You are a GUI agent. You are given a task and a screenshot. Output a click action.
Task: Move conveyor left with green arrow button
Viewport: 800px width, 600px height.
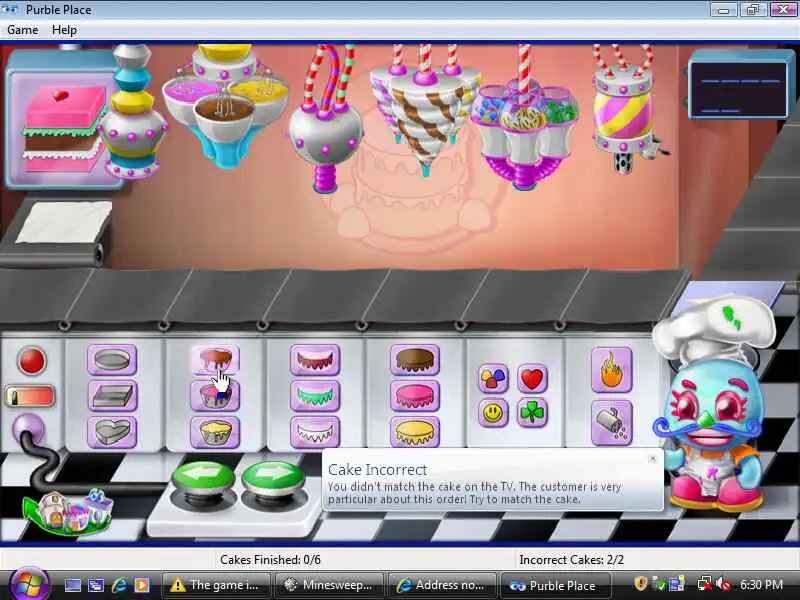point(204,480)
